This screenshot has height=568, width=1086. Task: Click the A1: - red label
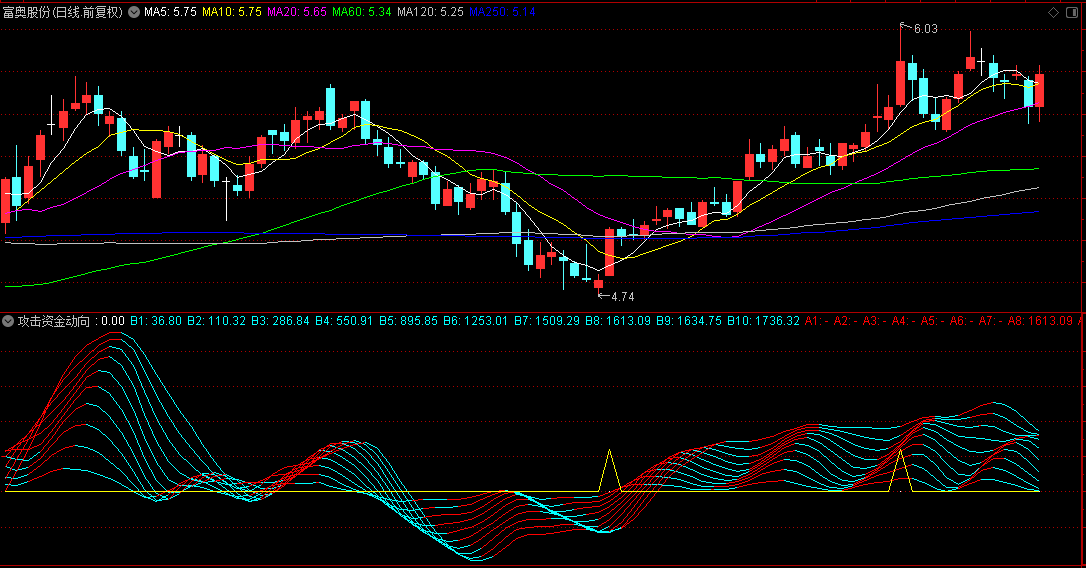coord(817,321)
